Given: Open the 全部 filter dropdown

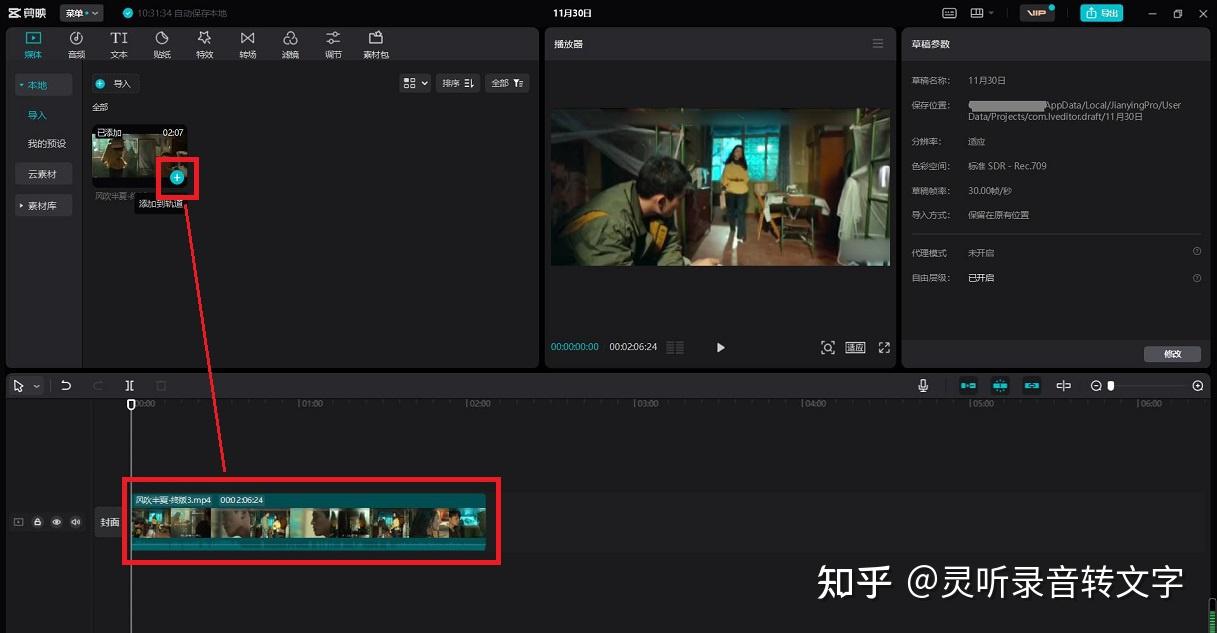Looking at the screenshot, I should [x=507, y=83].
